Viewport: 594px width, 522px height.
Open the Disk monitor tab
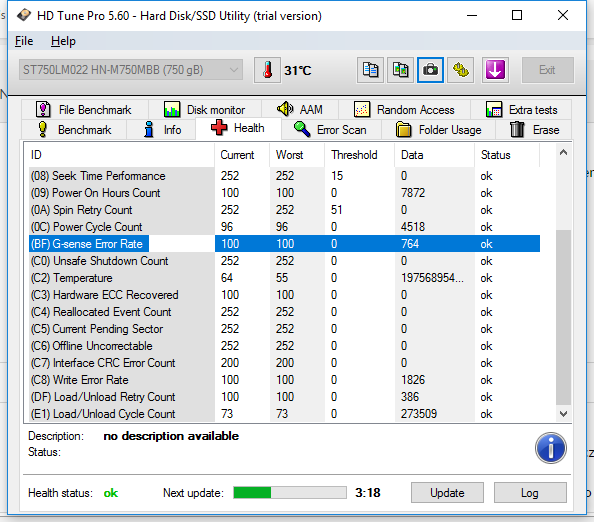click(205, 110)
